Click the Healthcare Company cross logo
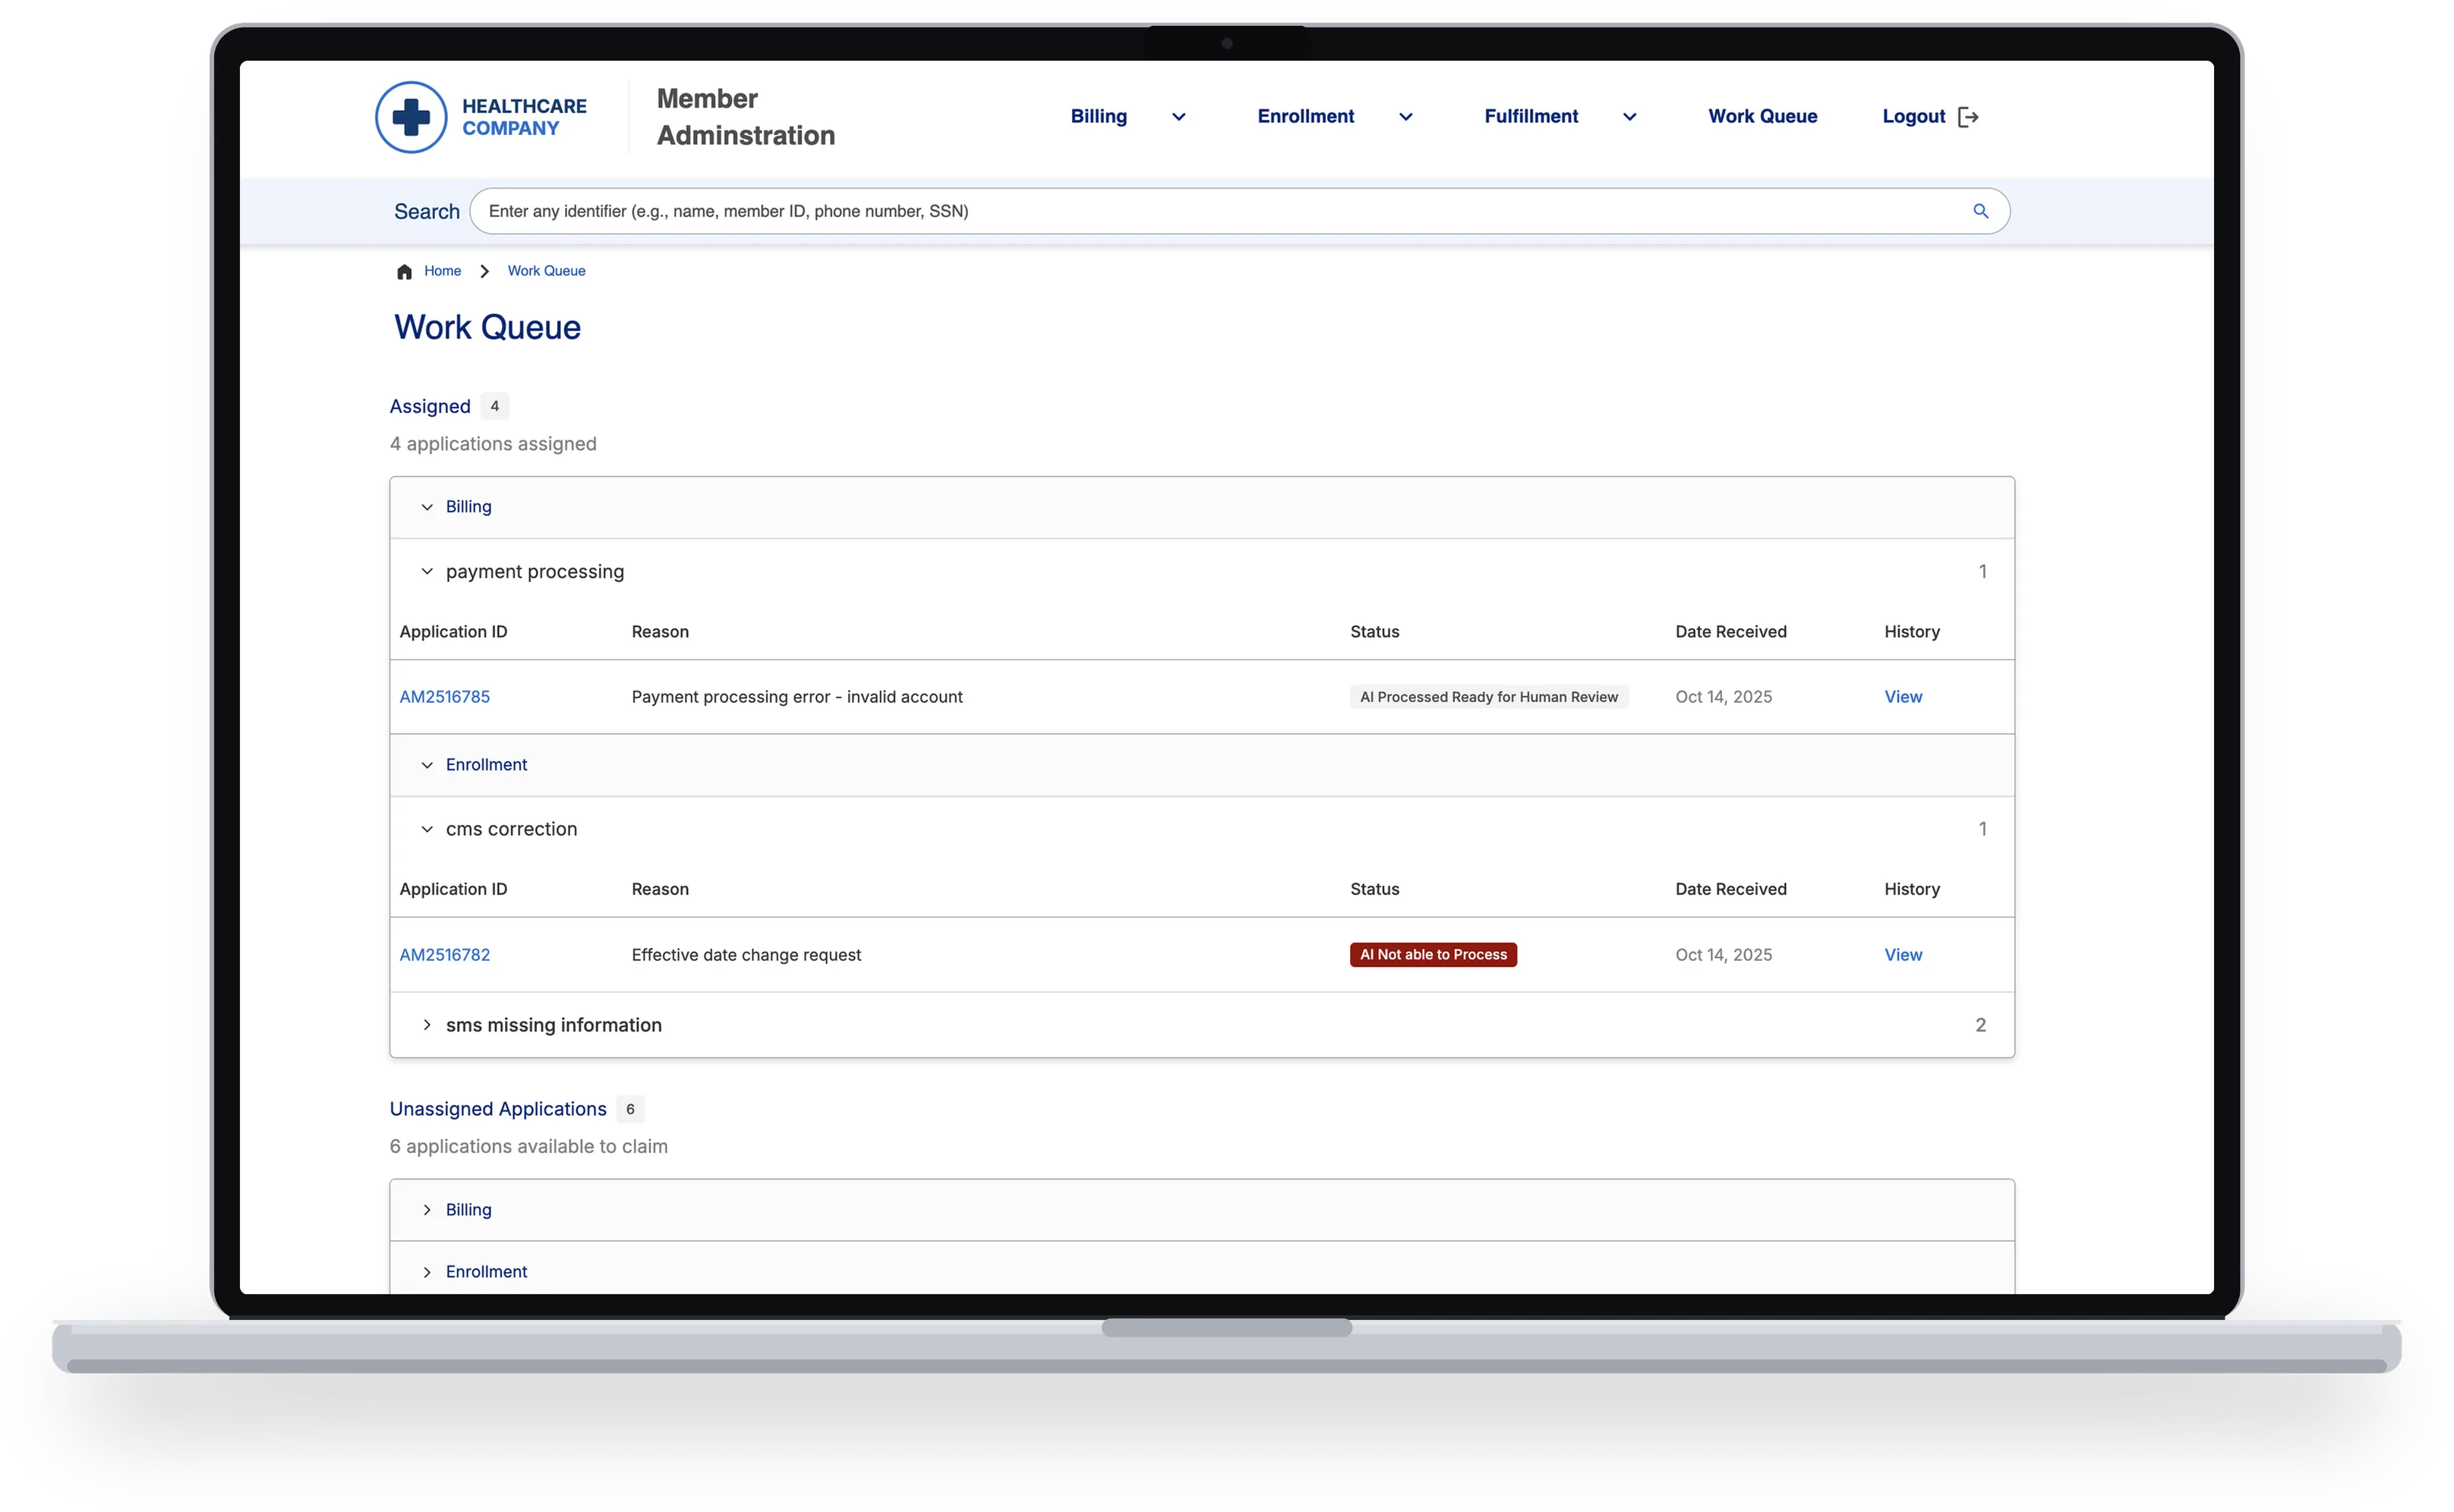This screenshot has width=2454, height=1512. (x=411, y=117)
